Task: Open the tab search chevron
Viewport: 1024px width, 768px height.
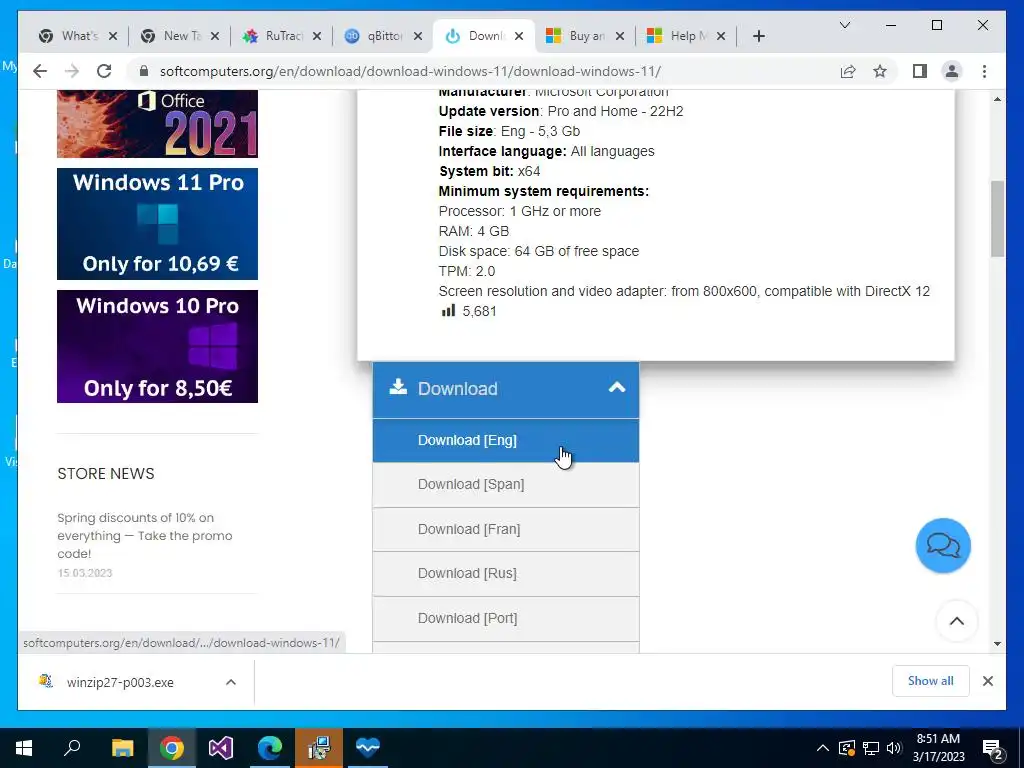Action: click(x=845, y=25)
